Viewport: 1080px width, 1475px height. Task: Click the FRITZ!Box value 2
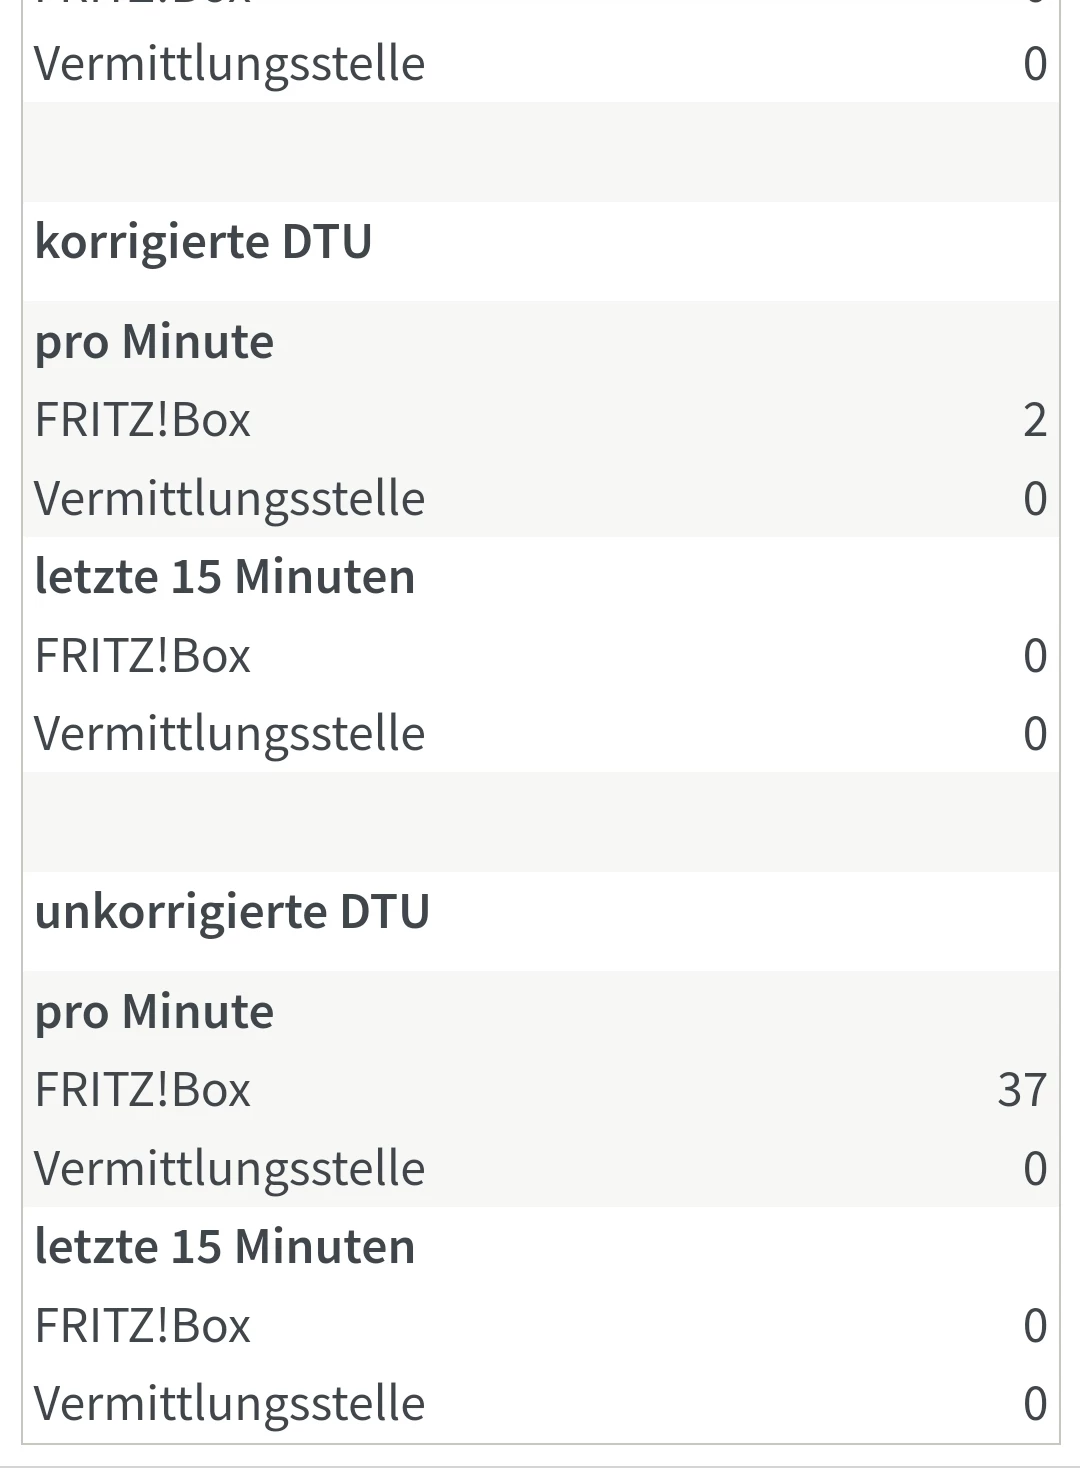tap(1034, 420)
